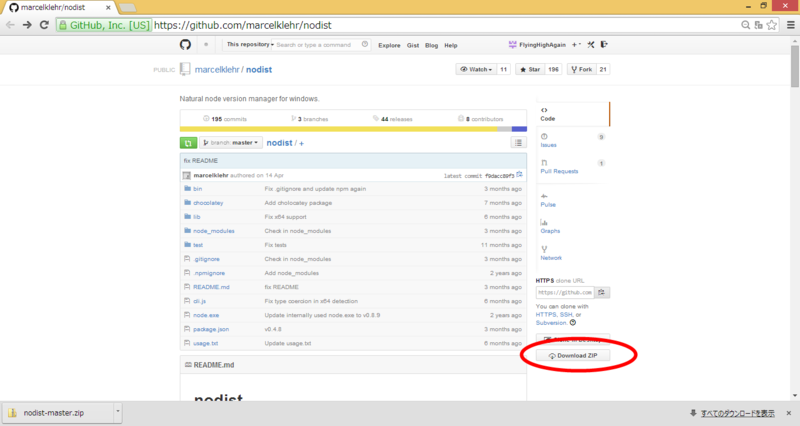
Task: Open Blog in the header
Action: (432, 45)
